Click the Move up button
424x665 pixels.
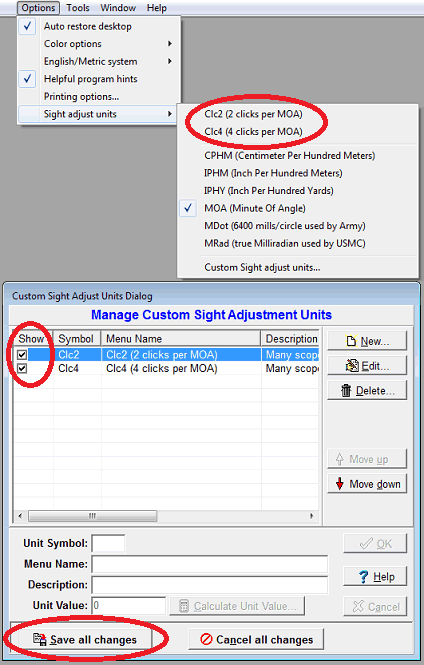pos(367,459)
